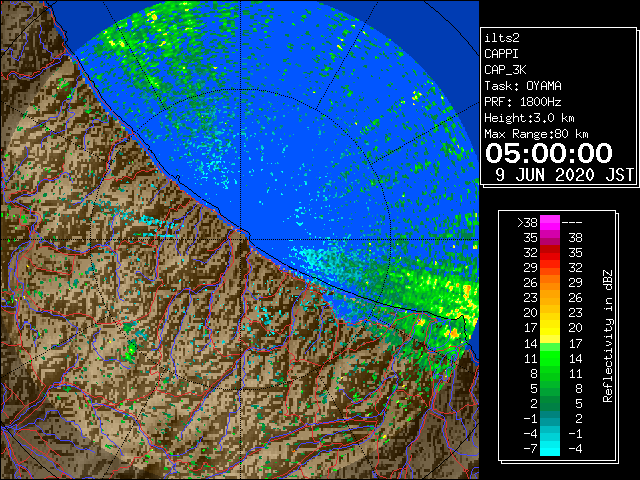This screenshot has height=480, width=640.
Task: Select the CAP_3K text line
Action: [505, 70]
